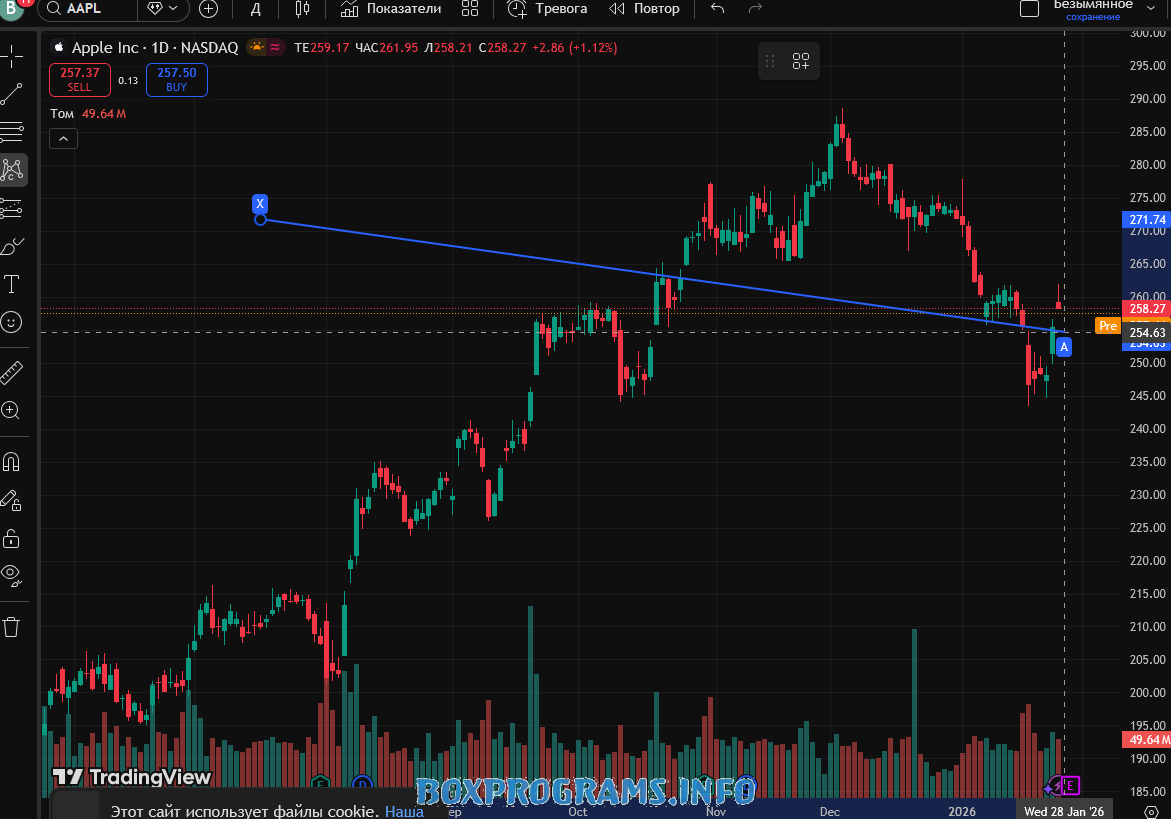The image size is (1171, 819).
Task: Select the crosshair cursor tool
Action: [12, 57]
